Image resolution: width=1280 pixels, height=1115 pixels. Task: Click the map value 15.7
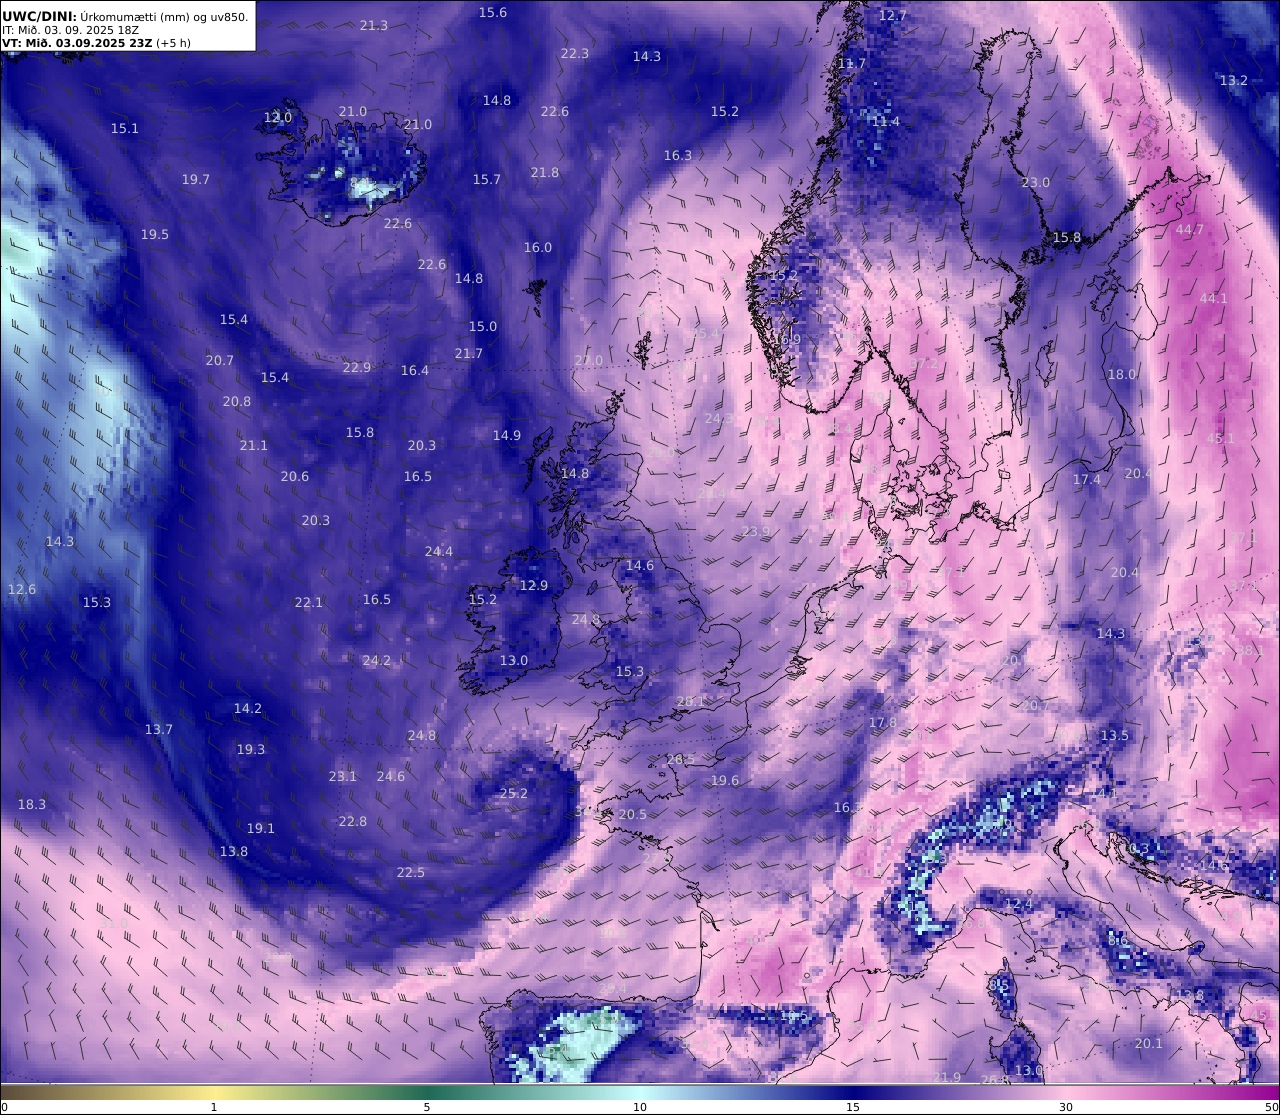pos(487,179)
